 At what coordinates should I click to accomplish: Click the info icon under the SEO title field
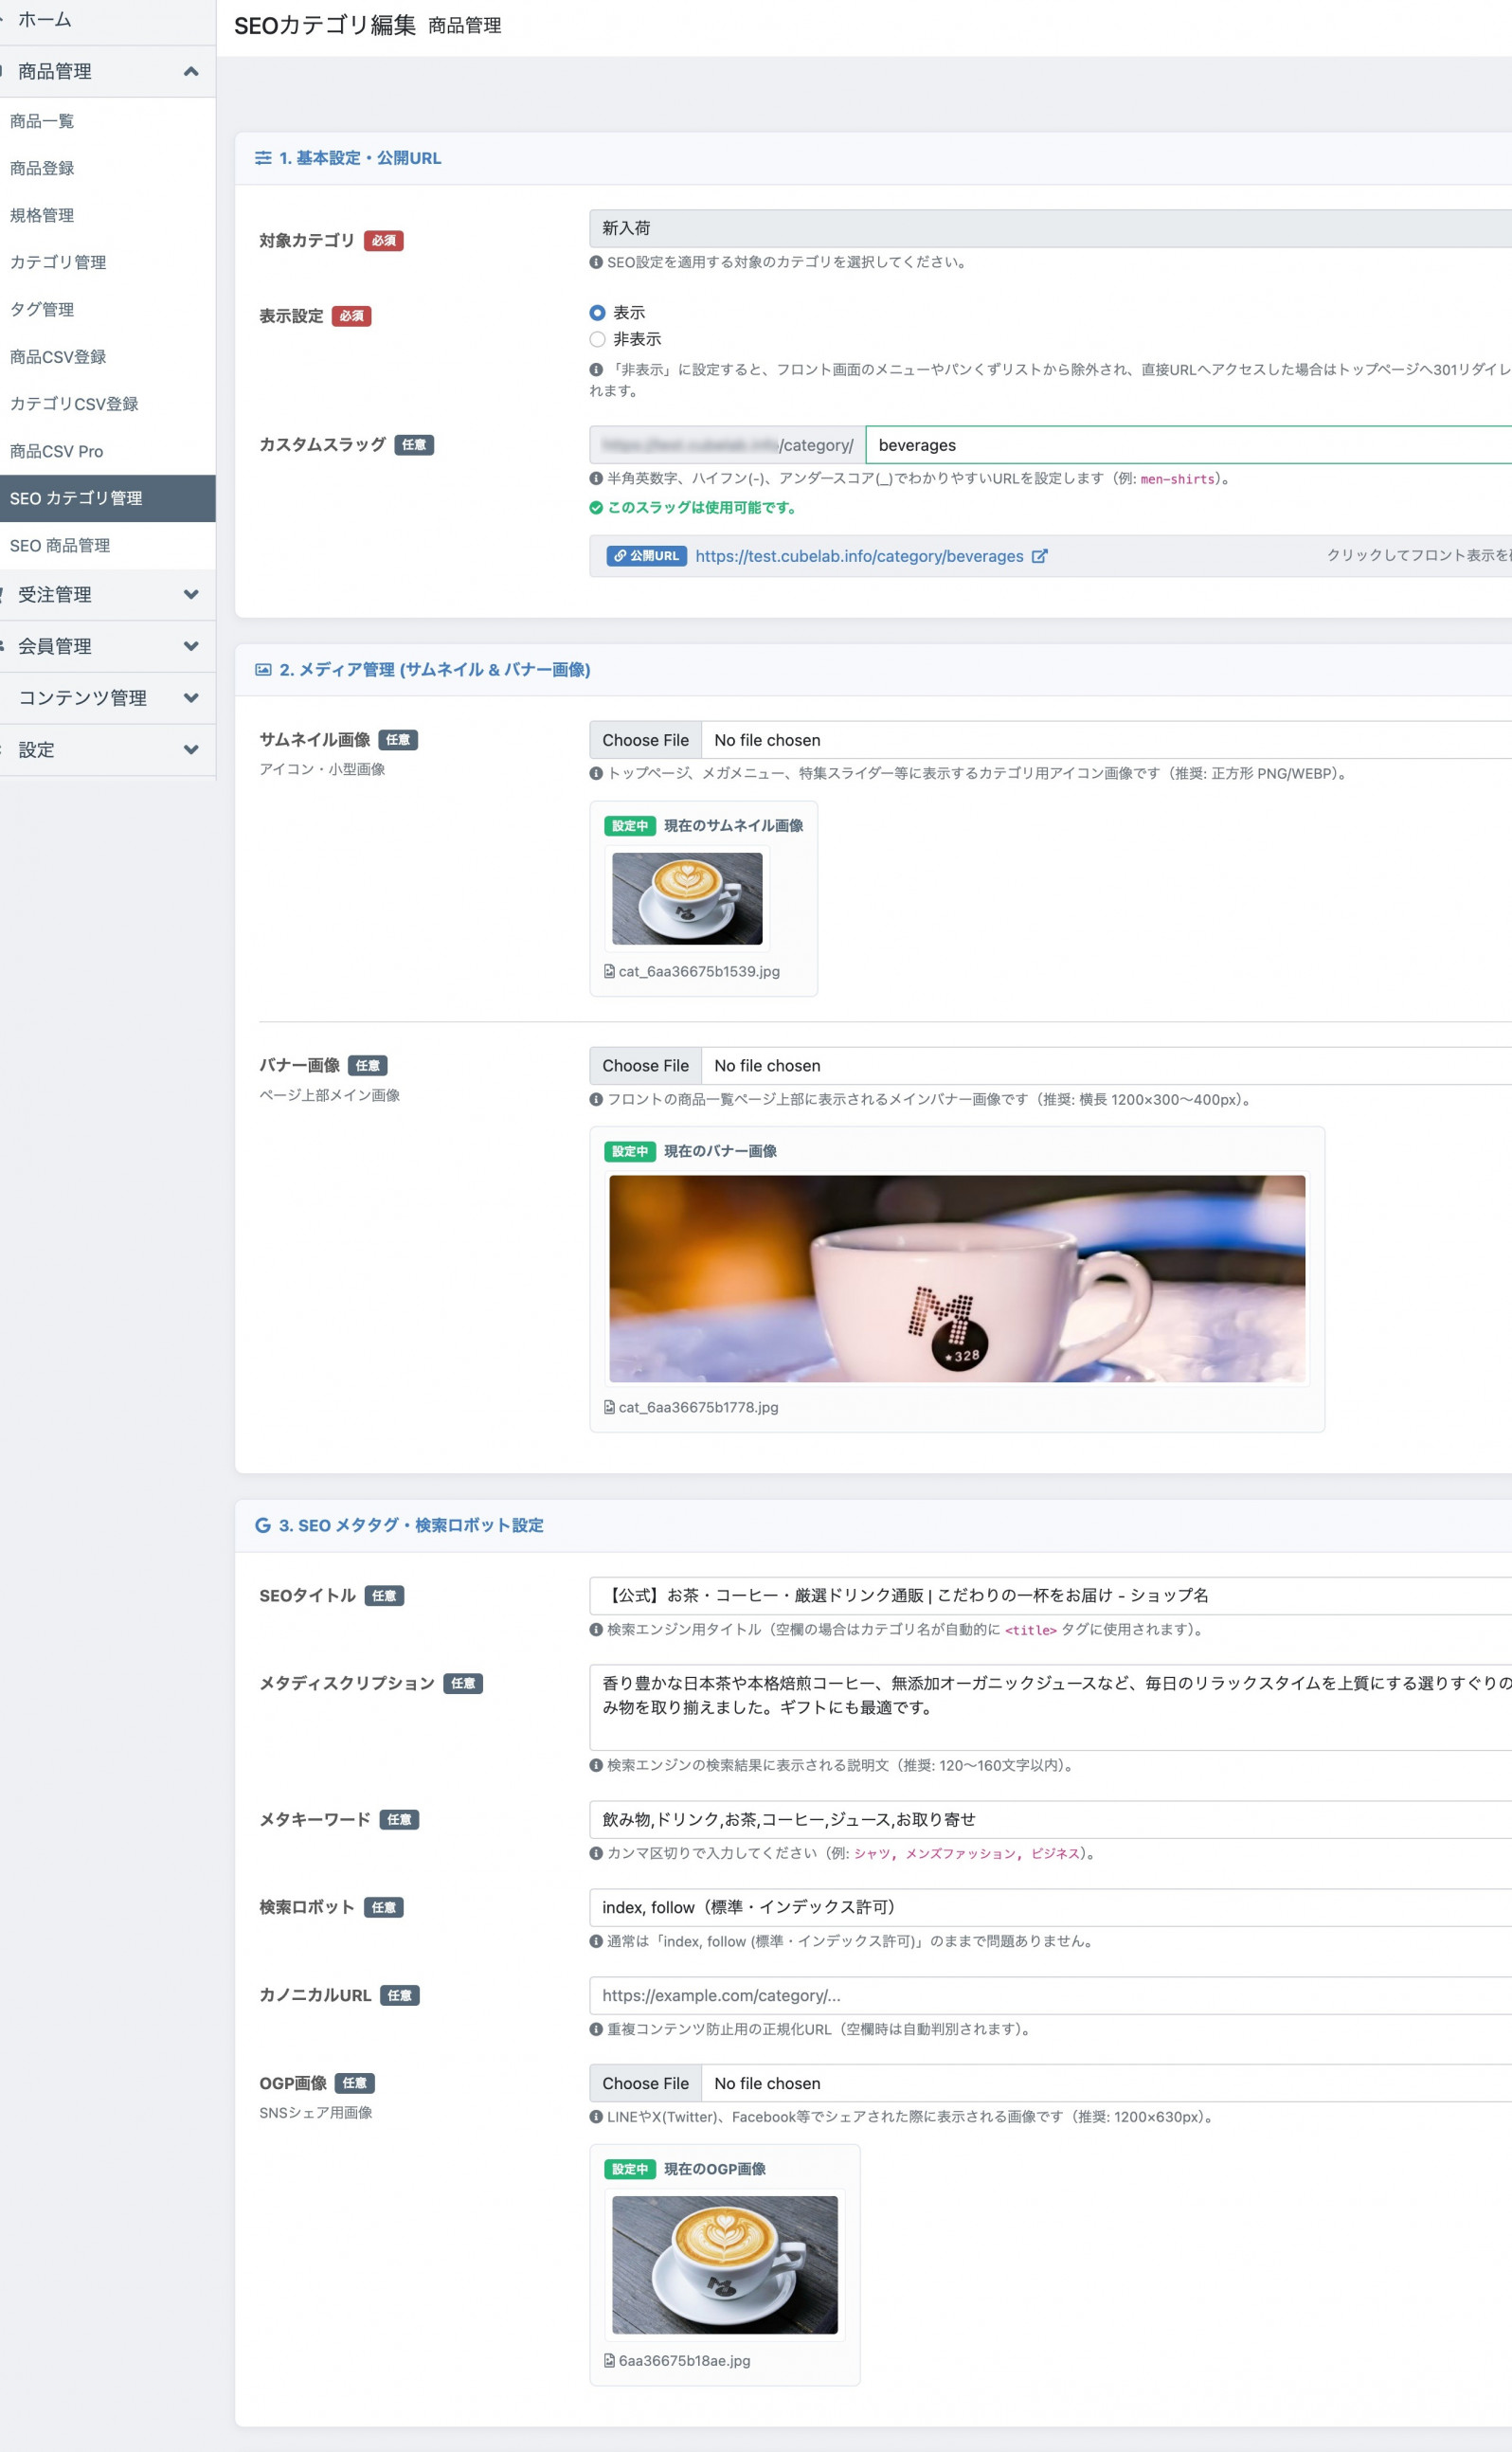[x=596, y=1630]
